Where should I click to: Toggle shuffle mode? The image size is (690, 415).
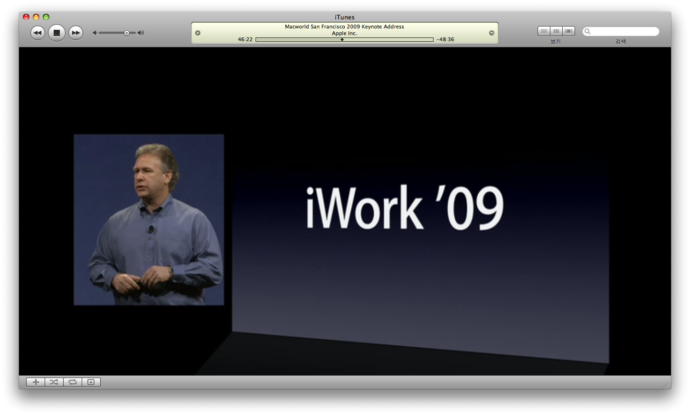tap(54, 382)
